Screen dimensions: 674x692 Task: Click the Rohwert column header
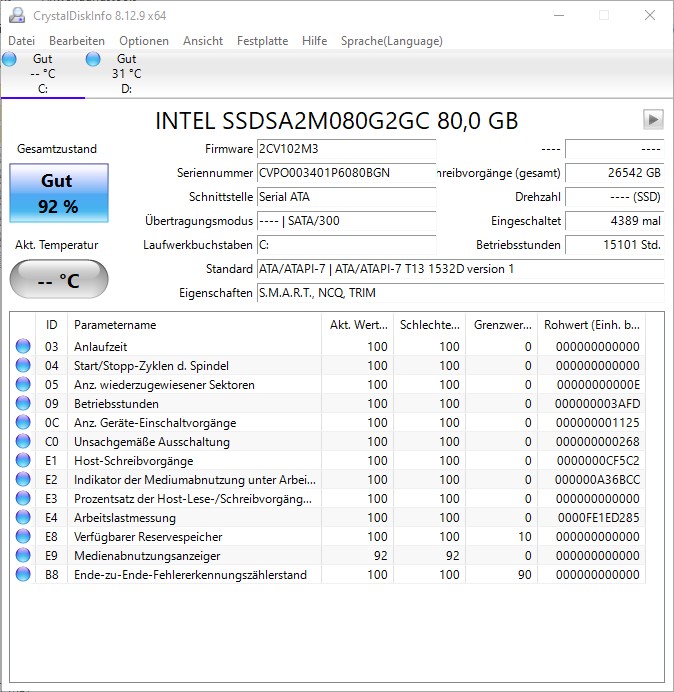click(x=591, y=325)
